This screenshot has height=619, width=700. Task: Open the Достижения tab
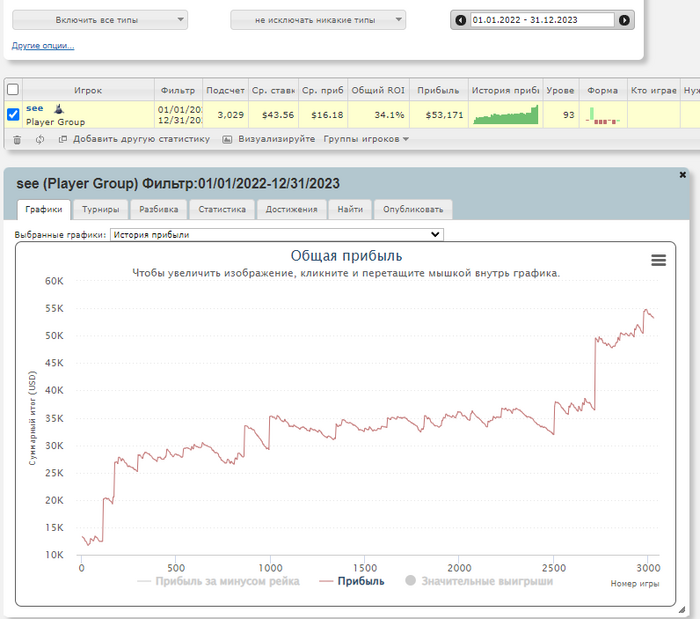click(x=292, y=210)
